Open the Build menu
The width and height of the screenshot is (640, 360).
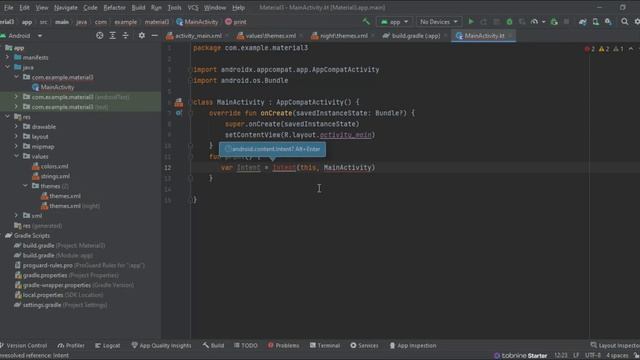[x=138, y=7]
